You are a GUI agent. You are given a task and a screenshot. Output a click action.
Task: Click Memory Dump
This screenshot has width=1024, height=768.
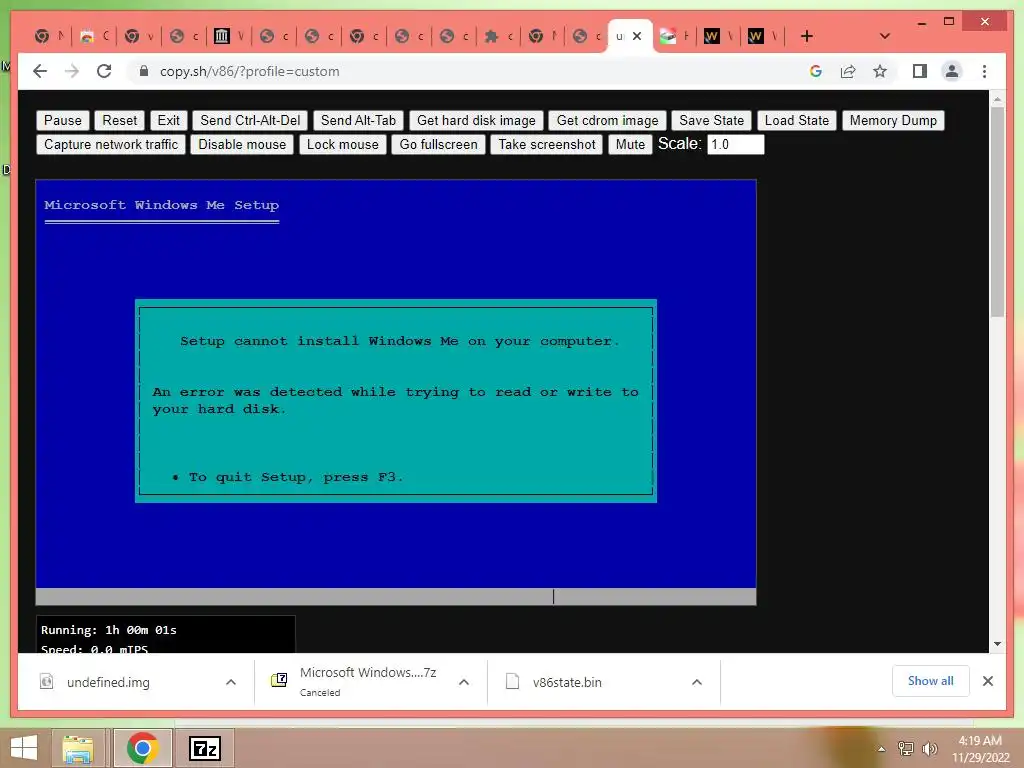[x=893, y=120]
